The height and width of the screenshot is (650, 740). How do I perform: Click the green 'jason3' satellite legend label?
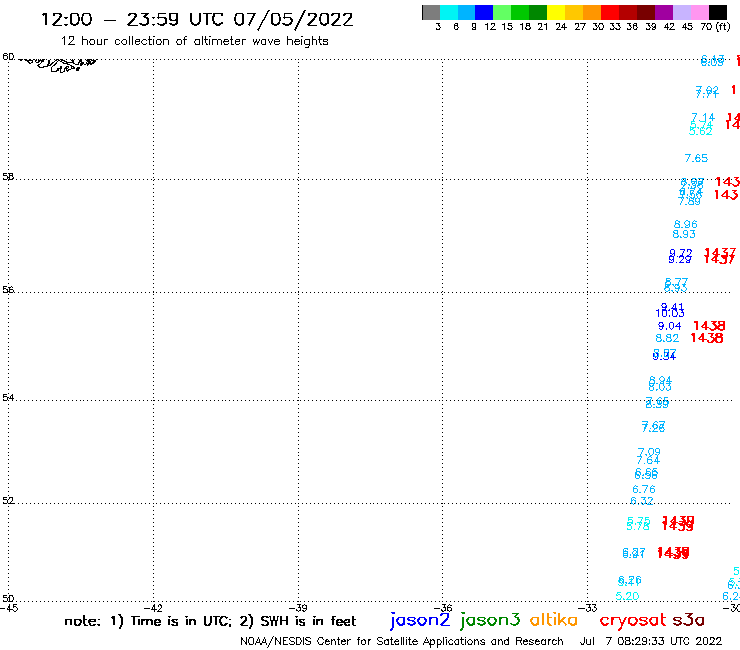[x=490, y=620]
